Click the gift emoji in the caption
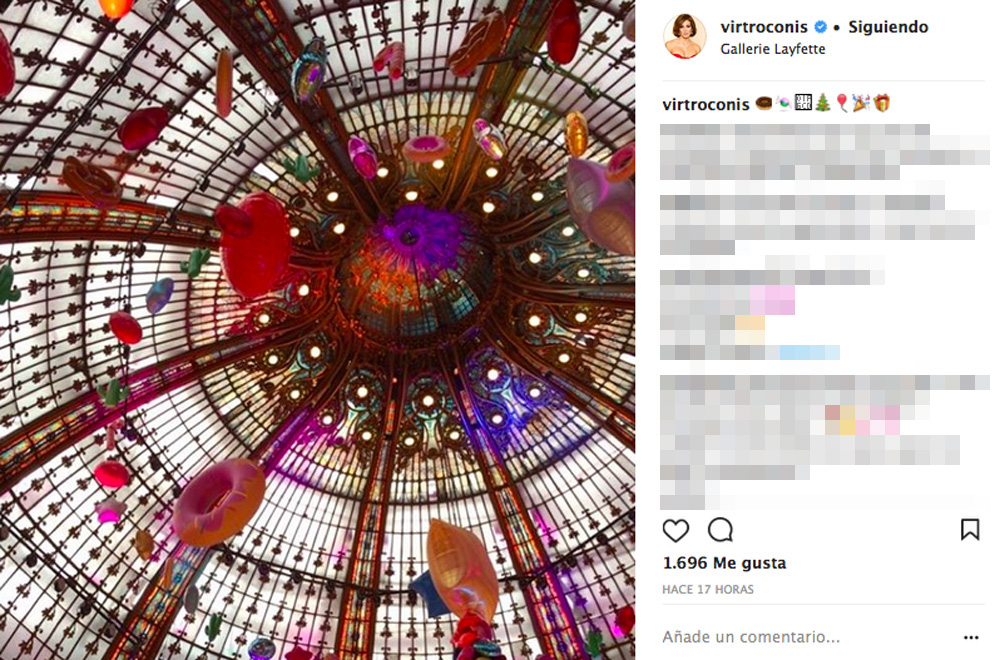This screenshot has width=1000, height=660. 882,103
